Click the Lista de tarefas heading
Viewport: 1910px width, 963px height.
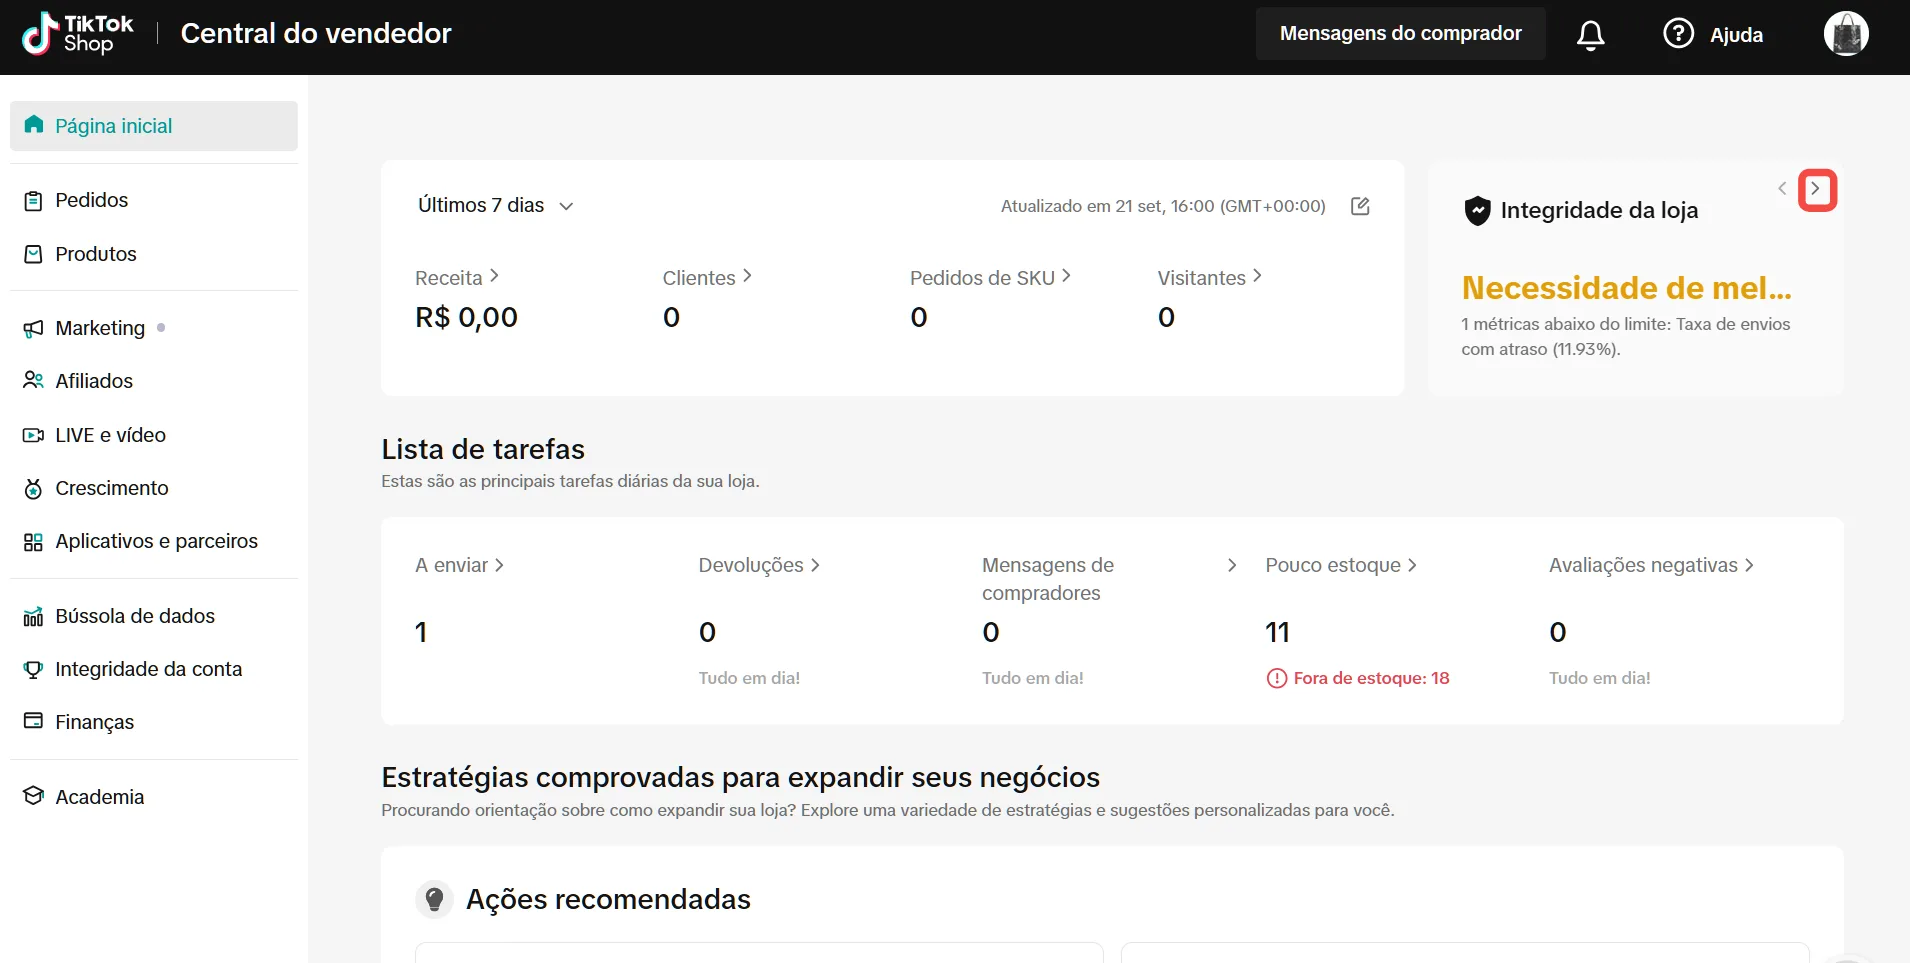[x=483, y=449]
